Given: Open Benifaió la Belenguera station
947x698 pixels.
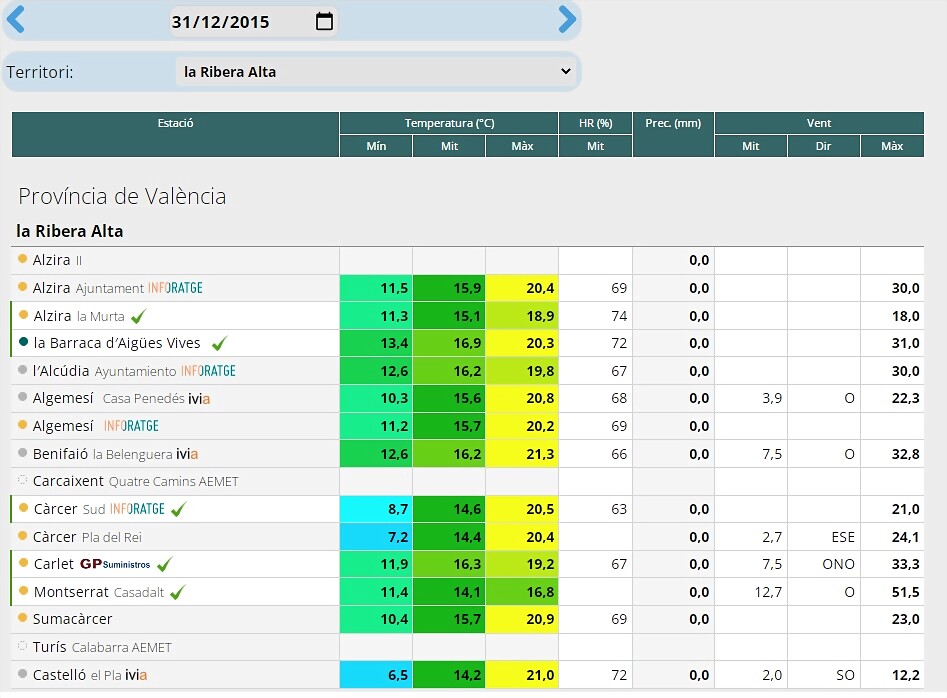Looking at the screenshot, I should coord(103,454).
